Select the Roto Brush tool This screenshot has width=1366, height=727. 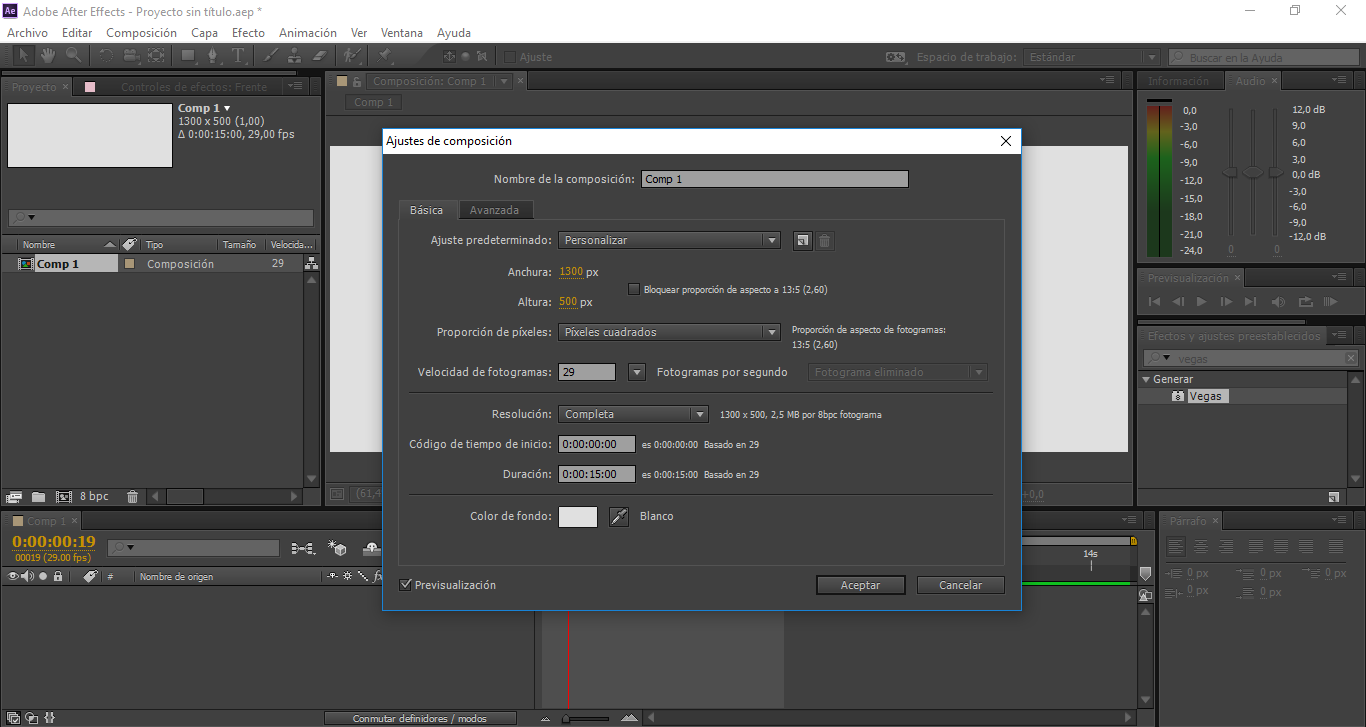coord(352,56)
